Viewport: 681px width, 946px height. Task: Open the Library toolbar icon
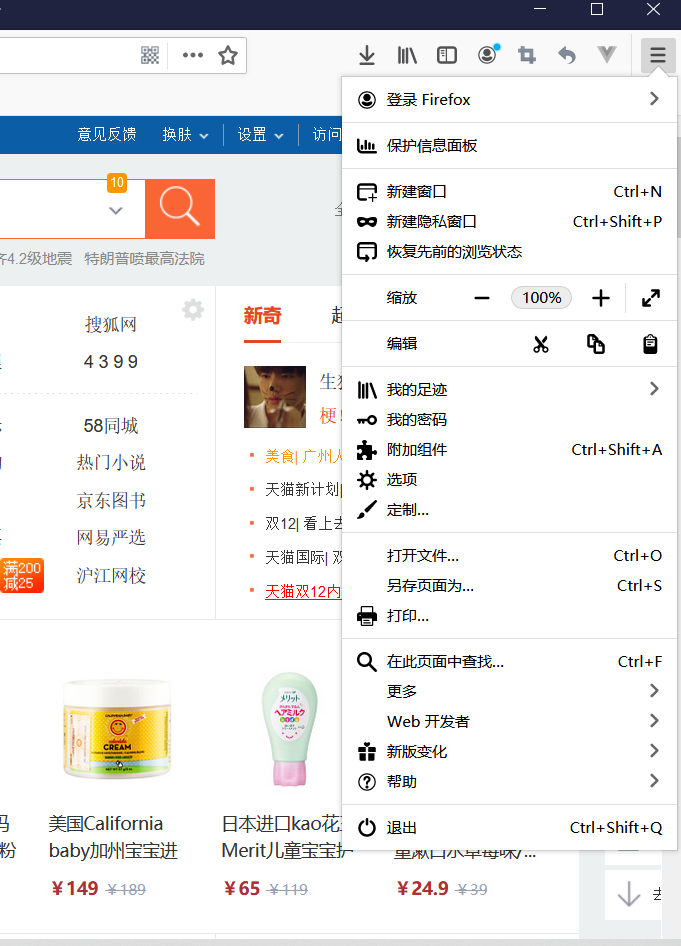pyautogui.click(x=407, y=56)
